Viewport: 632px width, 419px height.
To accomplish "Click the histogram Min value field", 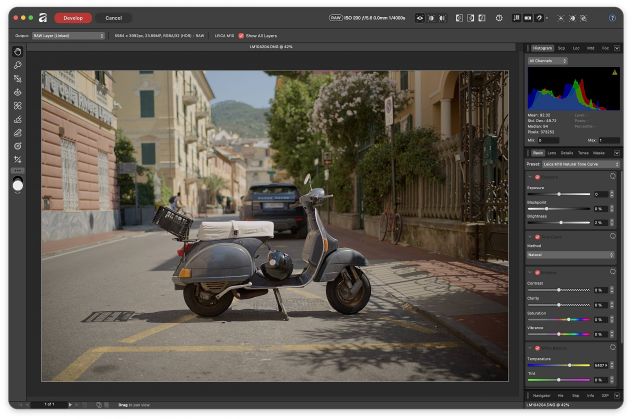I will (x=548, y=140).
